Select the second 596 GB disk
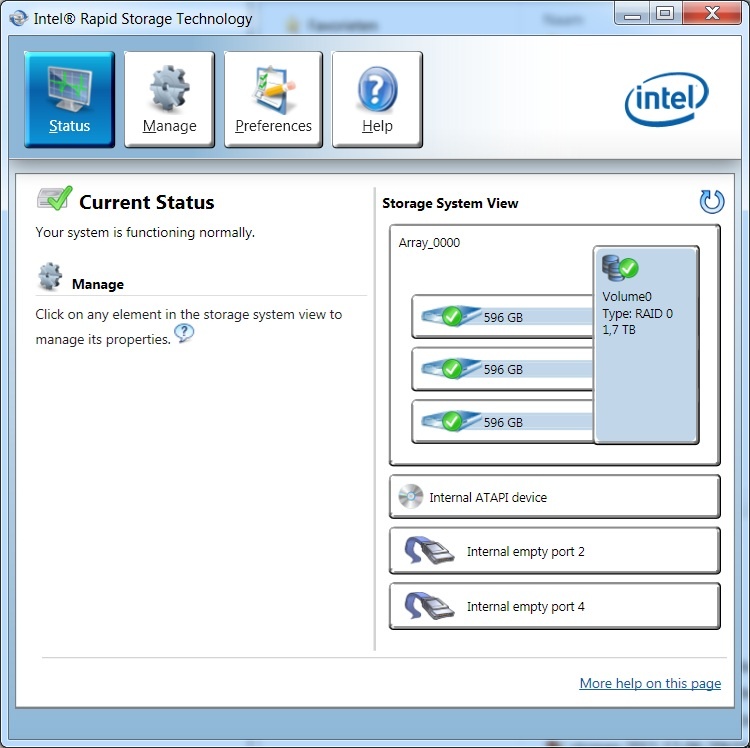 (x=502, y=369)
